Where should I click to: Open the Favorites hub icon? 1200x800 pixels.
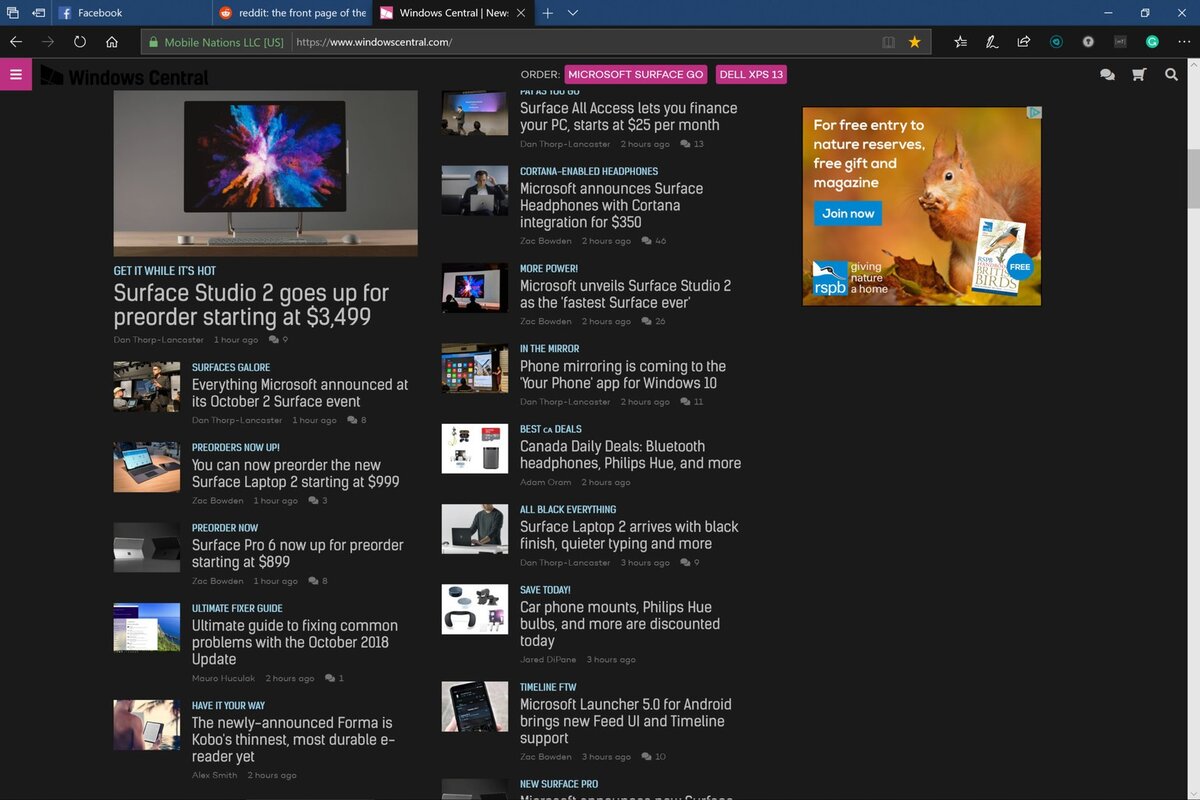960,42
